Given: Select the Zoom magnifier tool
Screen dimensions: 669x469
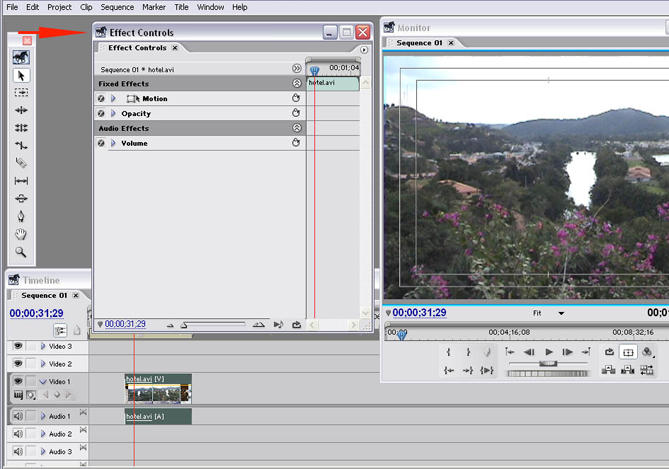Looking at the screenshot, I should [x=21, y=253].
